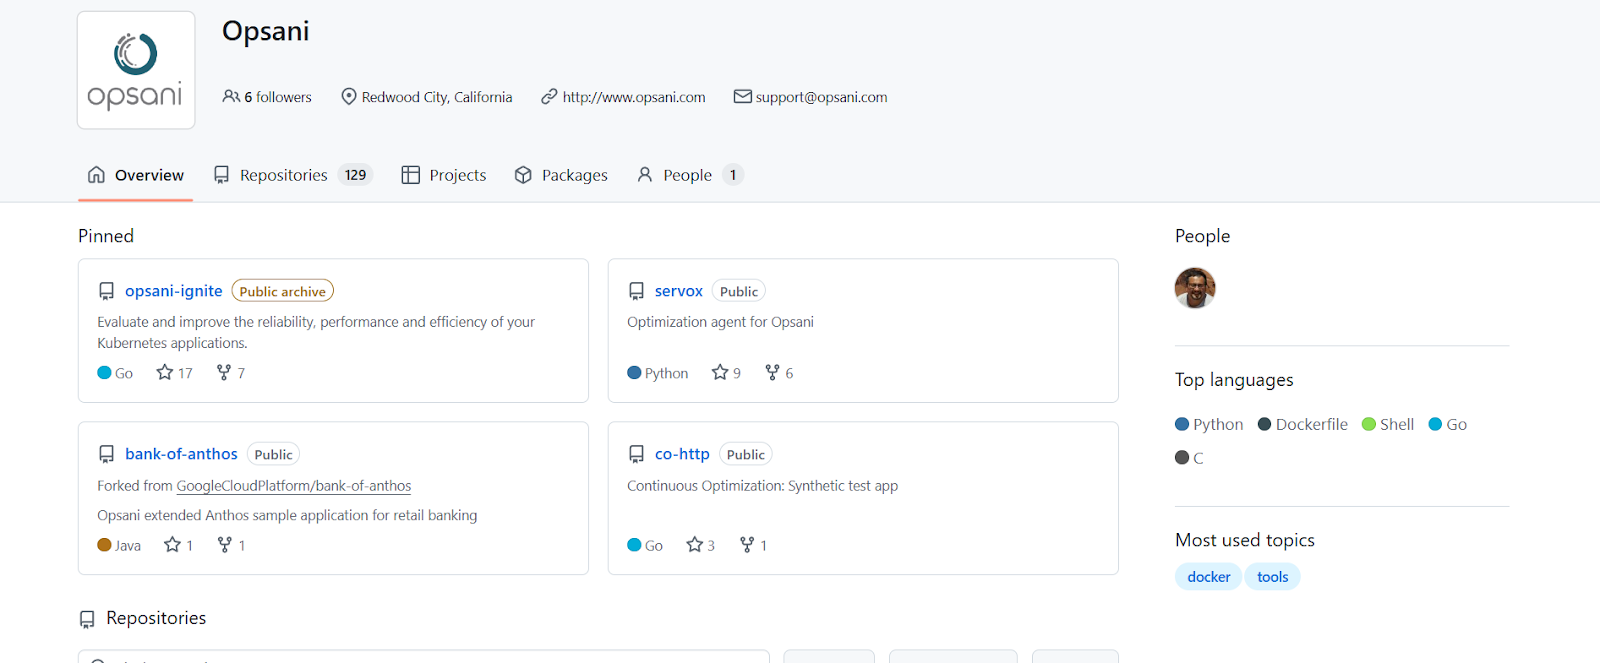Image resolution: width=1600 pixels, height=663 pixels.
Task: Open the opsani-ignite repository link
Action: click(x=174, y=291)
